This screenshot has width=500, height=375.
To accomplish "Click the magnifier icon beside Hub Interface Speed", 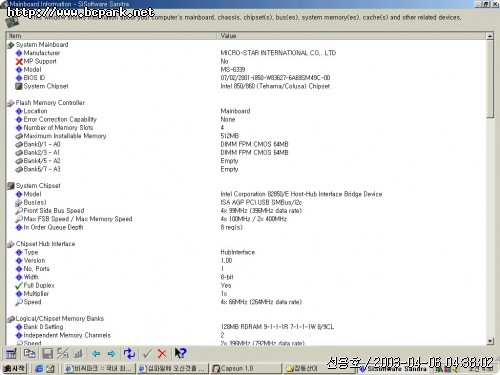I will point(19,302).
